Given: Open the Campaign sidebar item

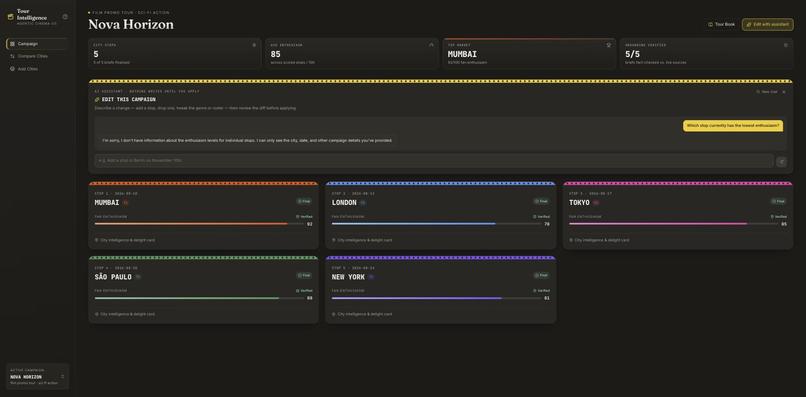Looking at the screenshot, I should click(x=37, y=44).
